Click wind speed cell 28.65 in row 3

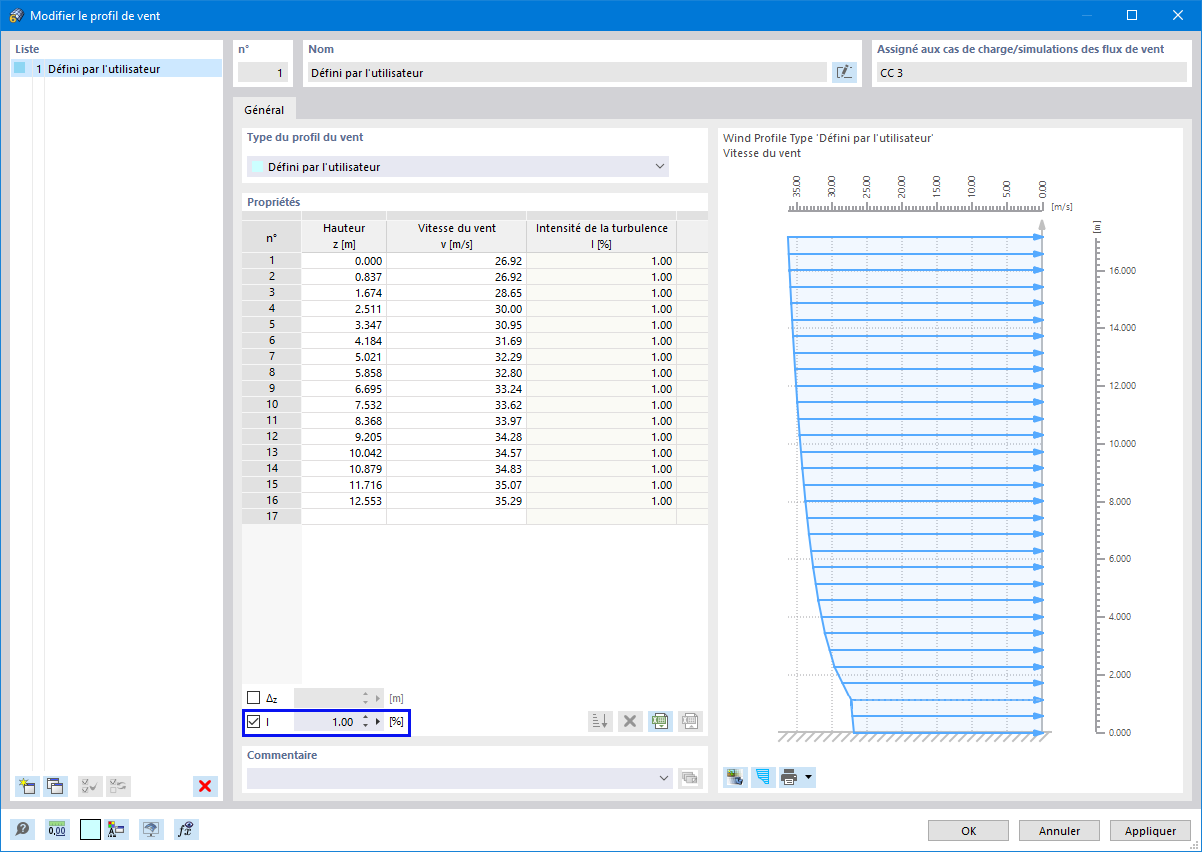(456, 292)
